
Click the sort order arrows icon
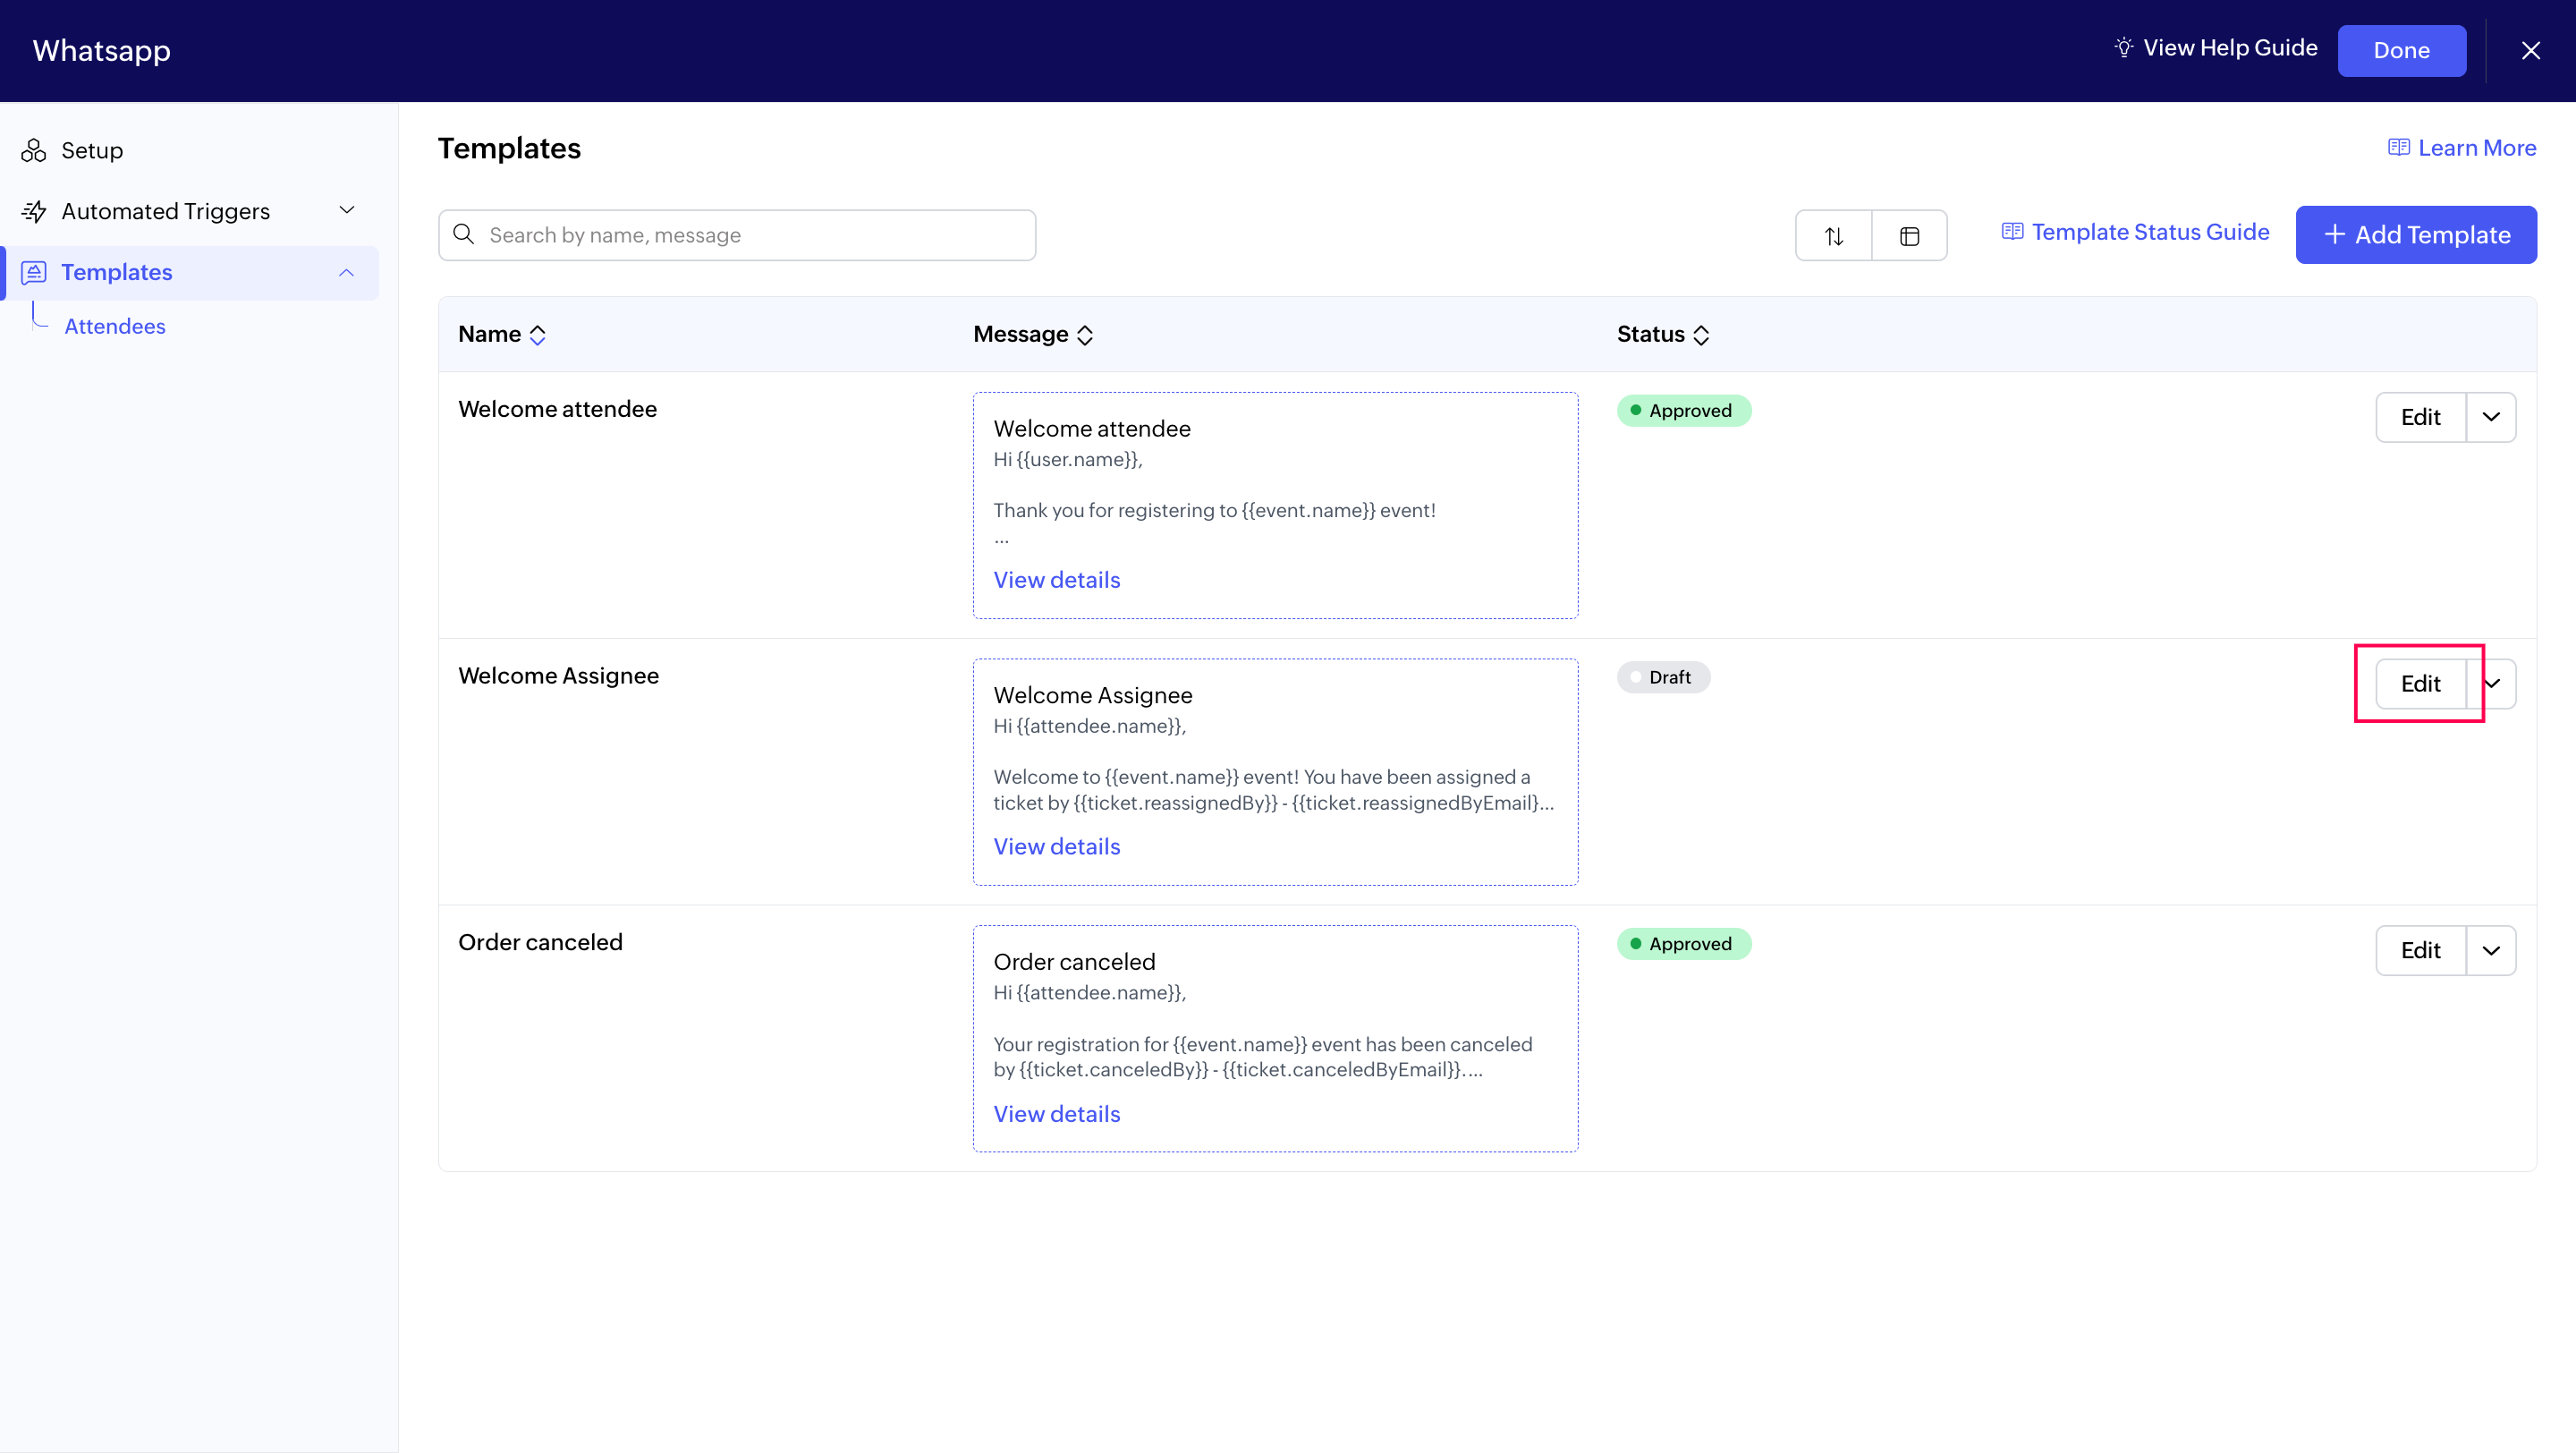coord(1833,236)
